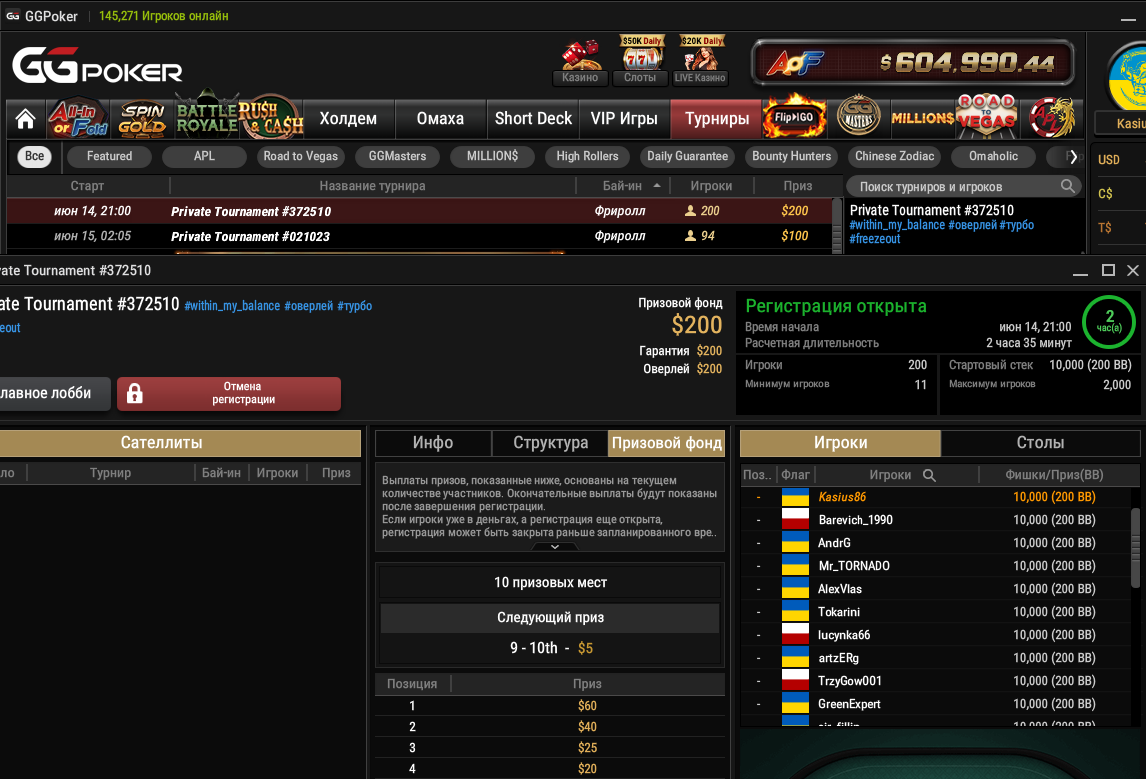The image size is (1146, 779).
Task: Open the Road to Vegas icon
Action: 987,116
